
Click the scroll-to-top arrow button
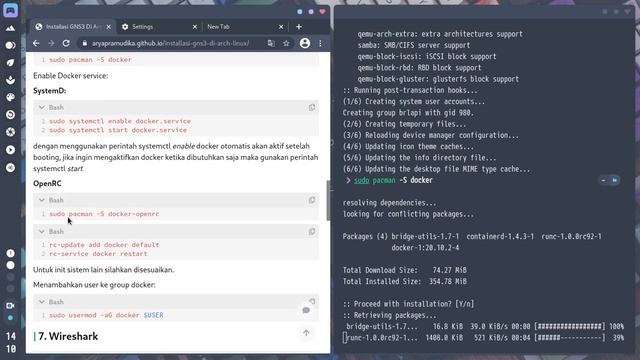pos(306,333)
